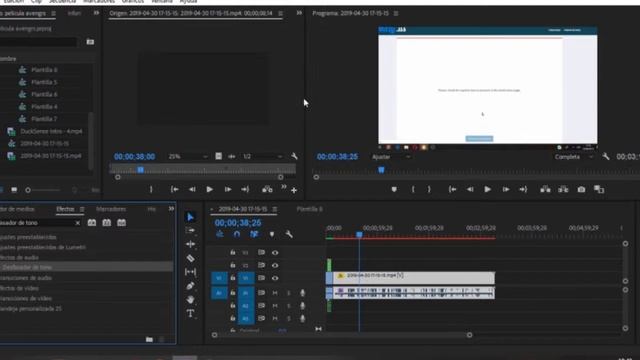Step back one frame in Program monitor
The height and width of the screenshot is (360, 640).
(470, 189)
